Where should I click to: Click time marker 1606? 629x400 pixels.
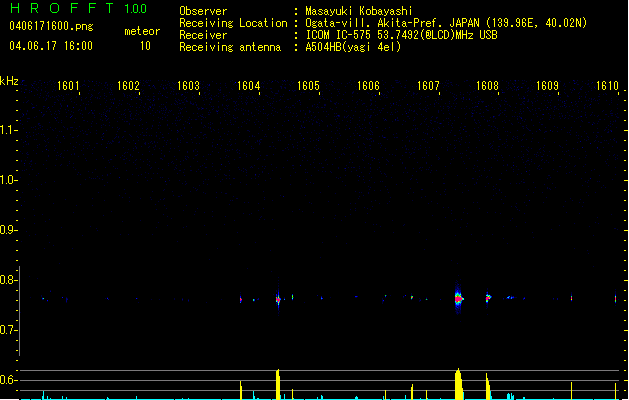coord(368,86)
